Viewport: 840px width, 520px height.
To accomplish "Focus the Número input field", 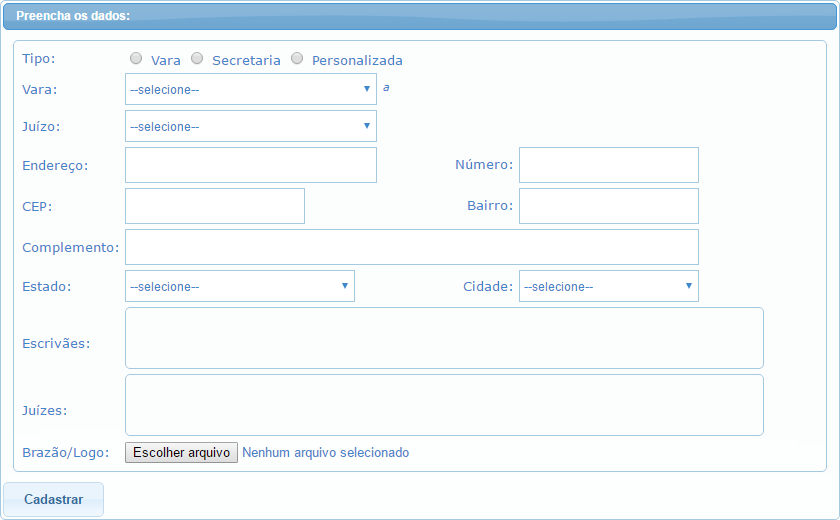I will click(608, 165).
